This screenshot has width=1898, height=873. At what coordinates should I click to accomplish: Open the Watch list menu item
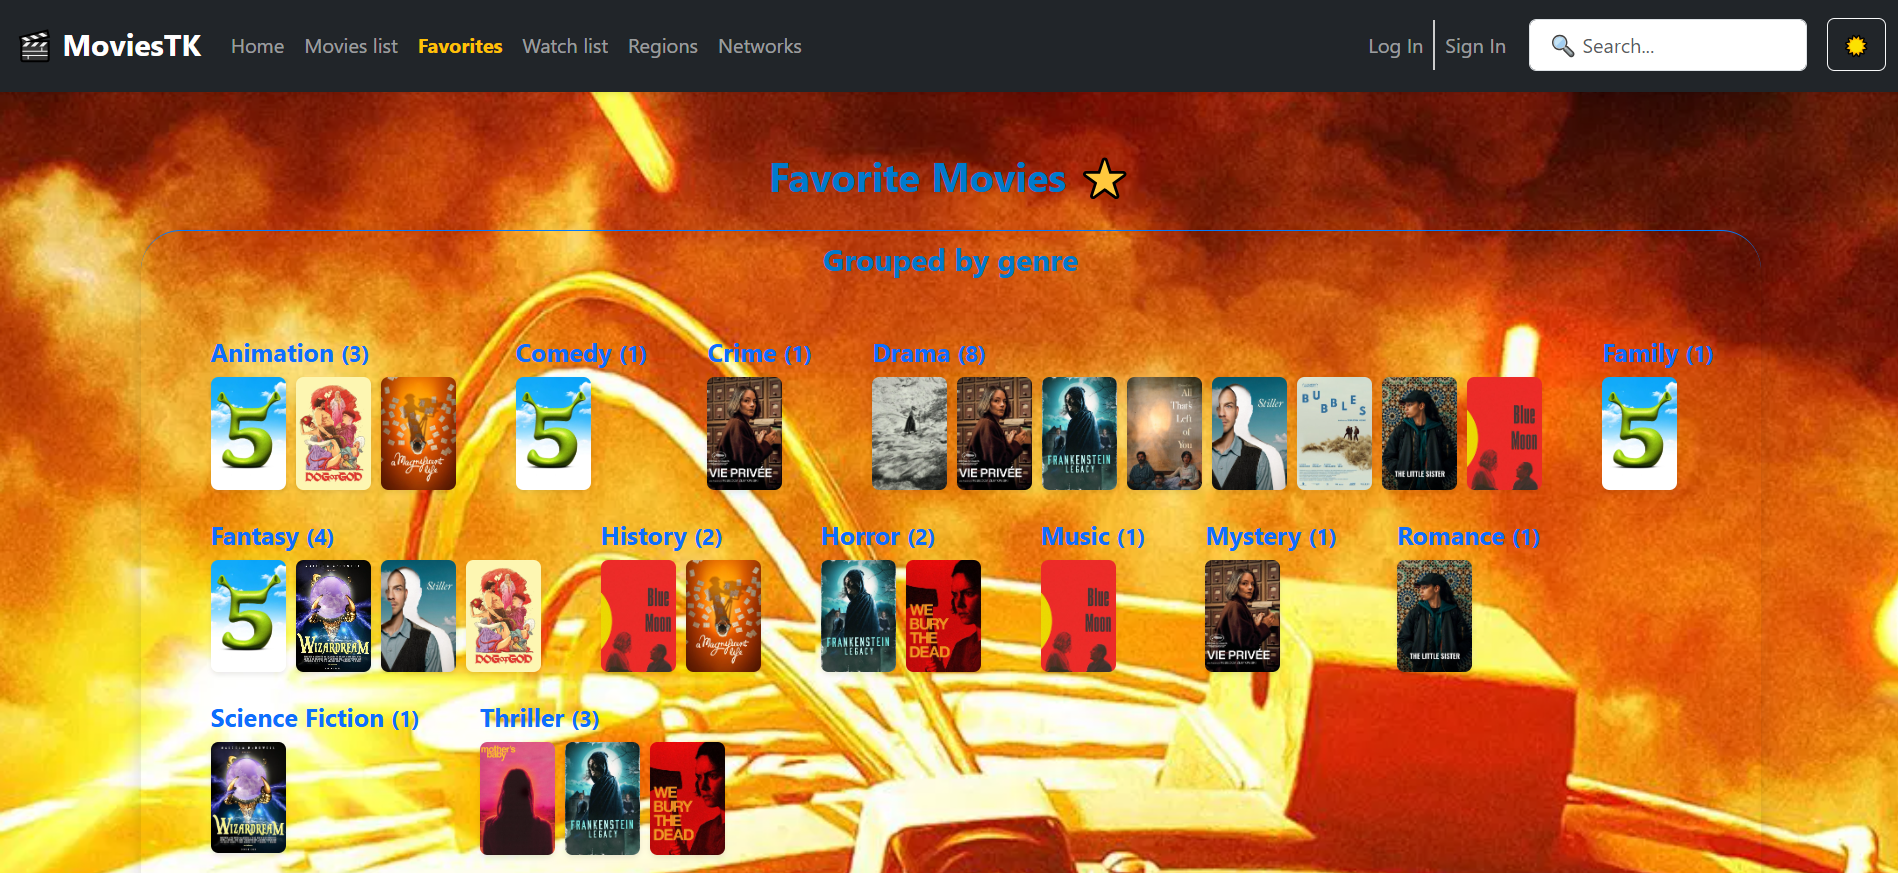point(565,46)
